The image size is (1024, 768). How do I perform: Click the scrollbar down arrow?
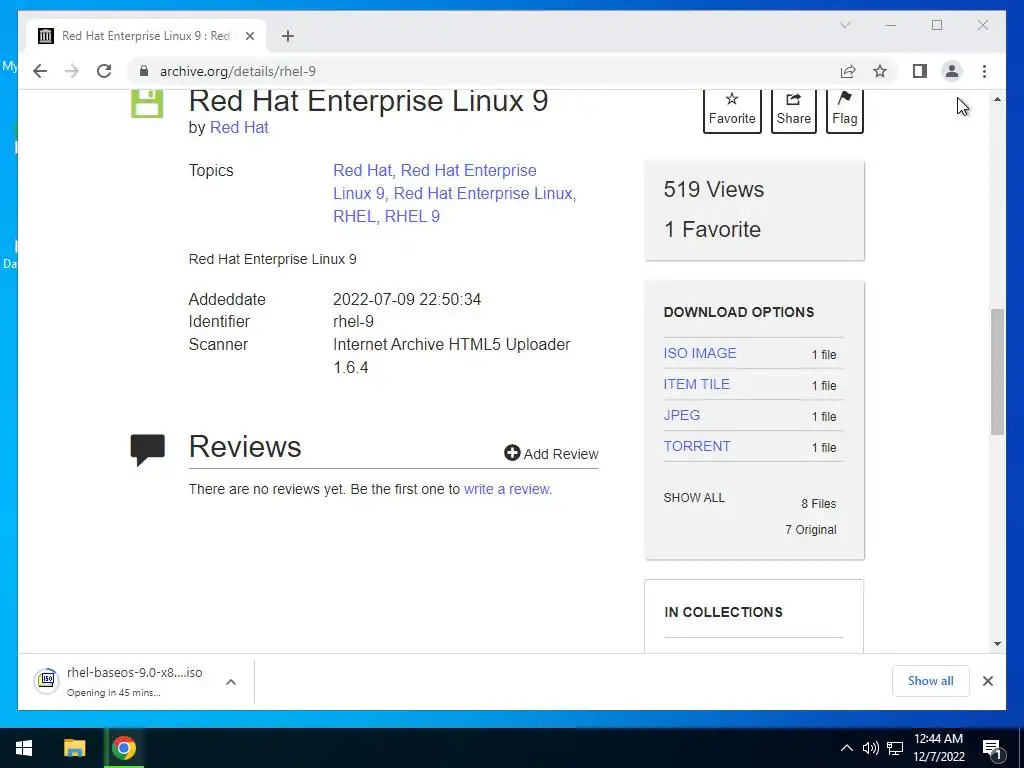pyautogui.click(x=997, y=644)
